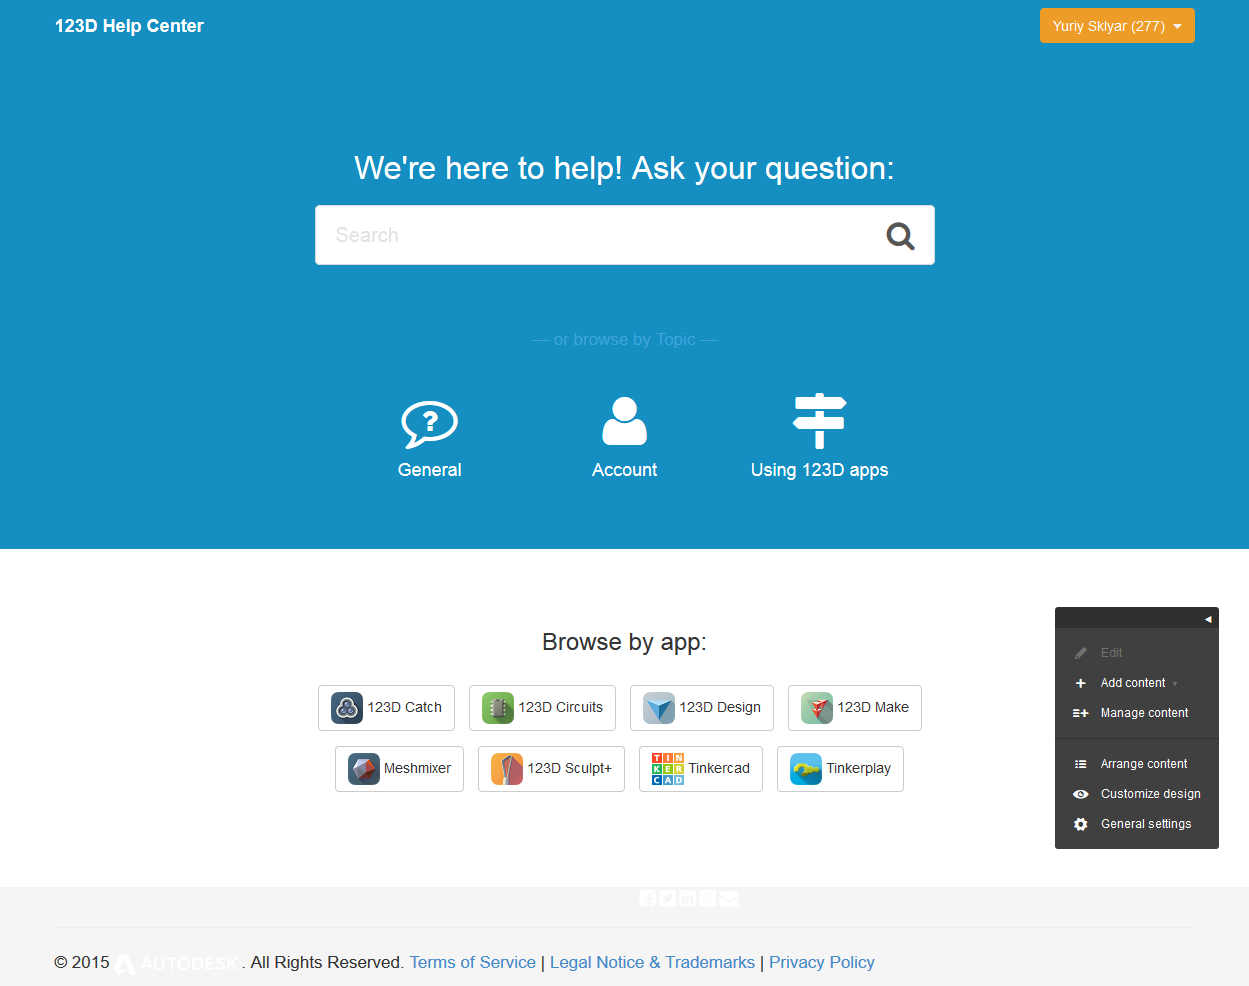This screenshot has width=1249, height=986.
Task: Click the list icon beside Arrange content
Action: [x=1081, y=764]
